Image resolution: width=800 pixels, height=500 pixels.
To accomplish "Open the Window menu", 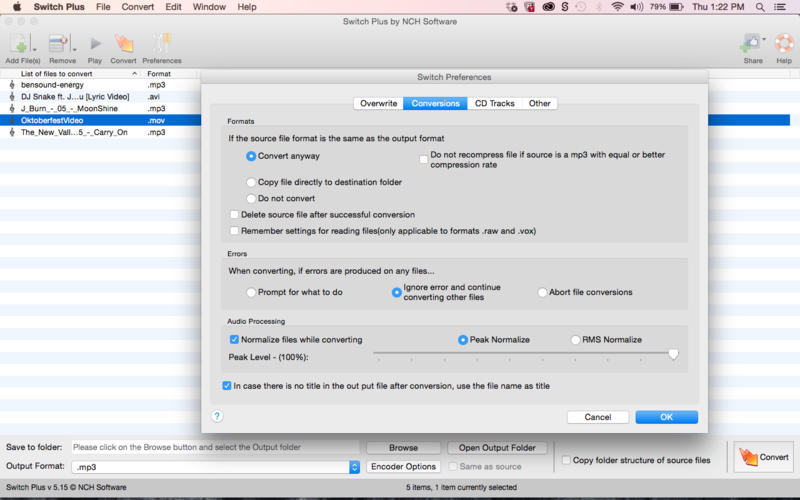I will pos(209,7).
